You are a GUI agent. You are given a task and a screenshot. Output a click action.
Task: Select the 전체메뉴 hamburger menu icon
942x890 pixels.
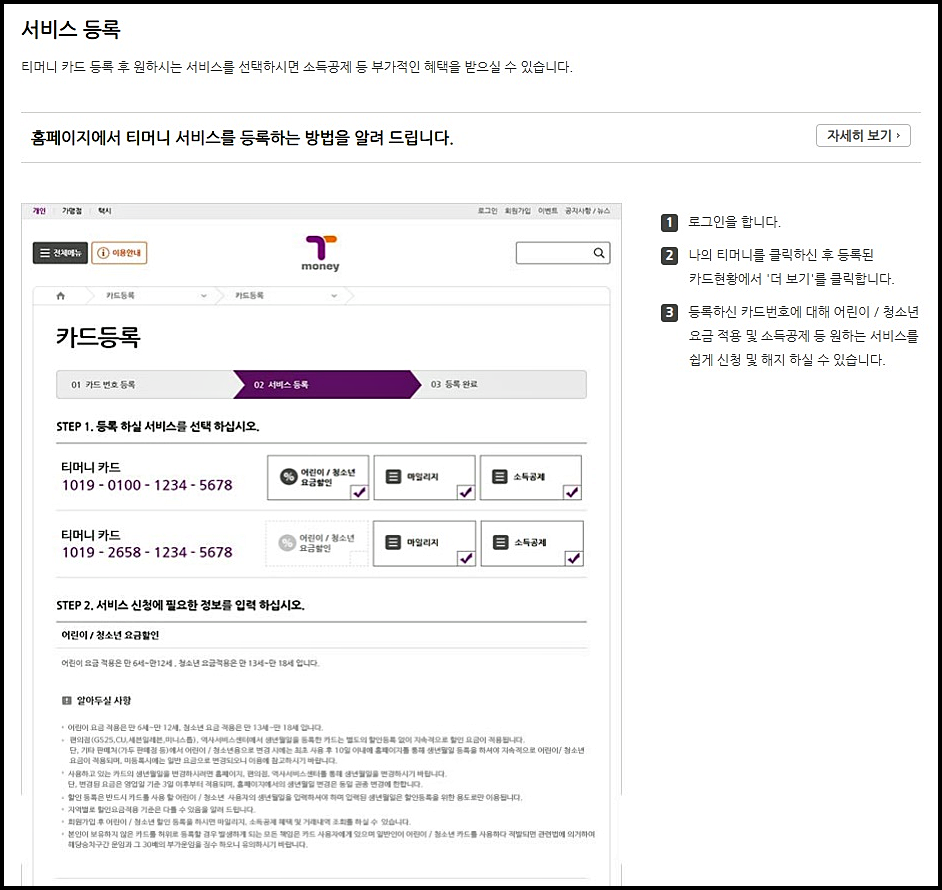47,252
